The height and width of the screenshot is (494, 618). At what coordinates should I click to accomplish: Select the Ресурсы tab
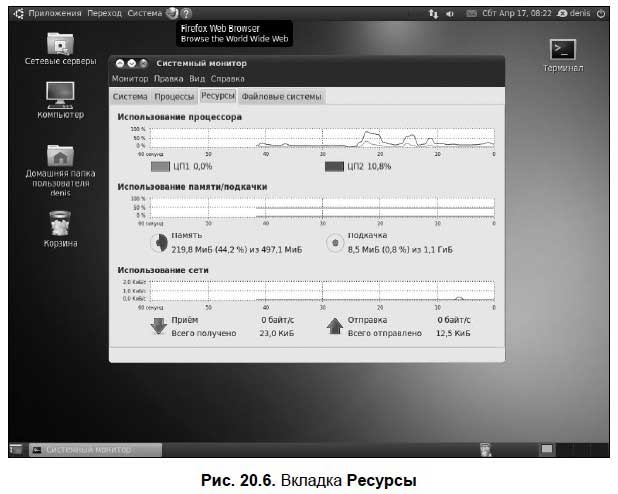coord(218,96)
